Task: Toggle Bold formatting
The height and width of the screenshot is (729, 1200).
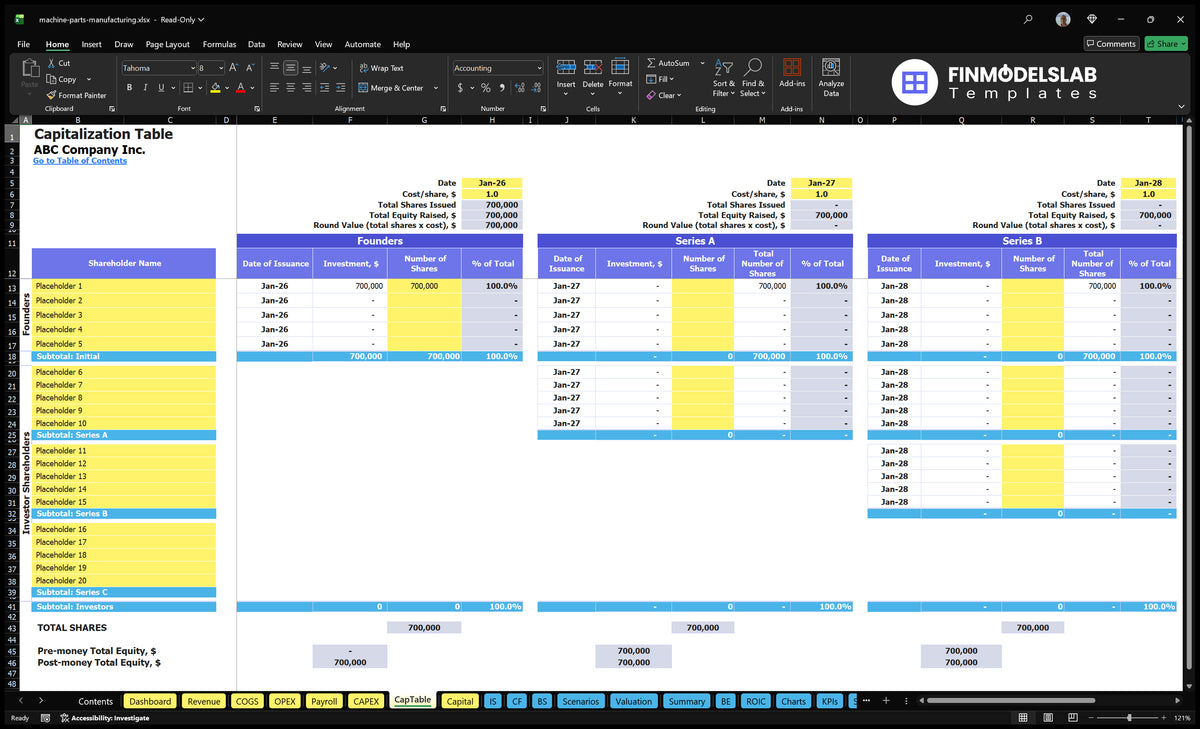Action: click(129, 88)
